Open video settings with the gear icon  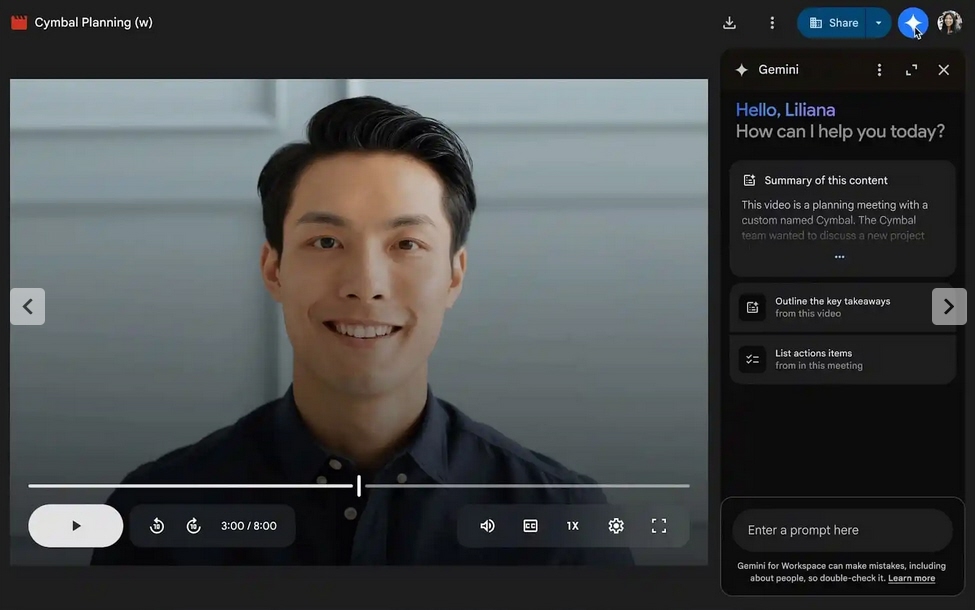pos(616,526)
